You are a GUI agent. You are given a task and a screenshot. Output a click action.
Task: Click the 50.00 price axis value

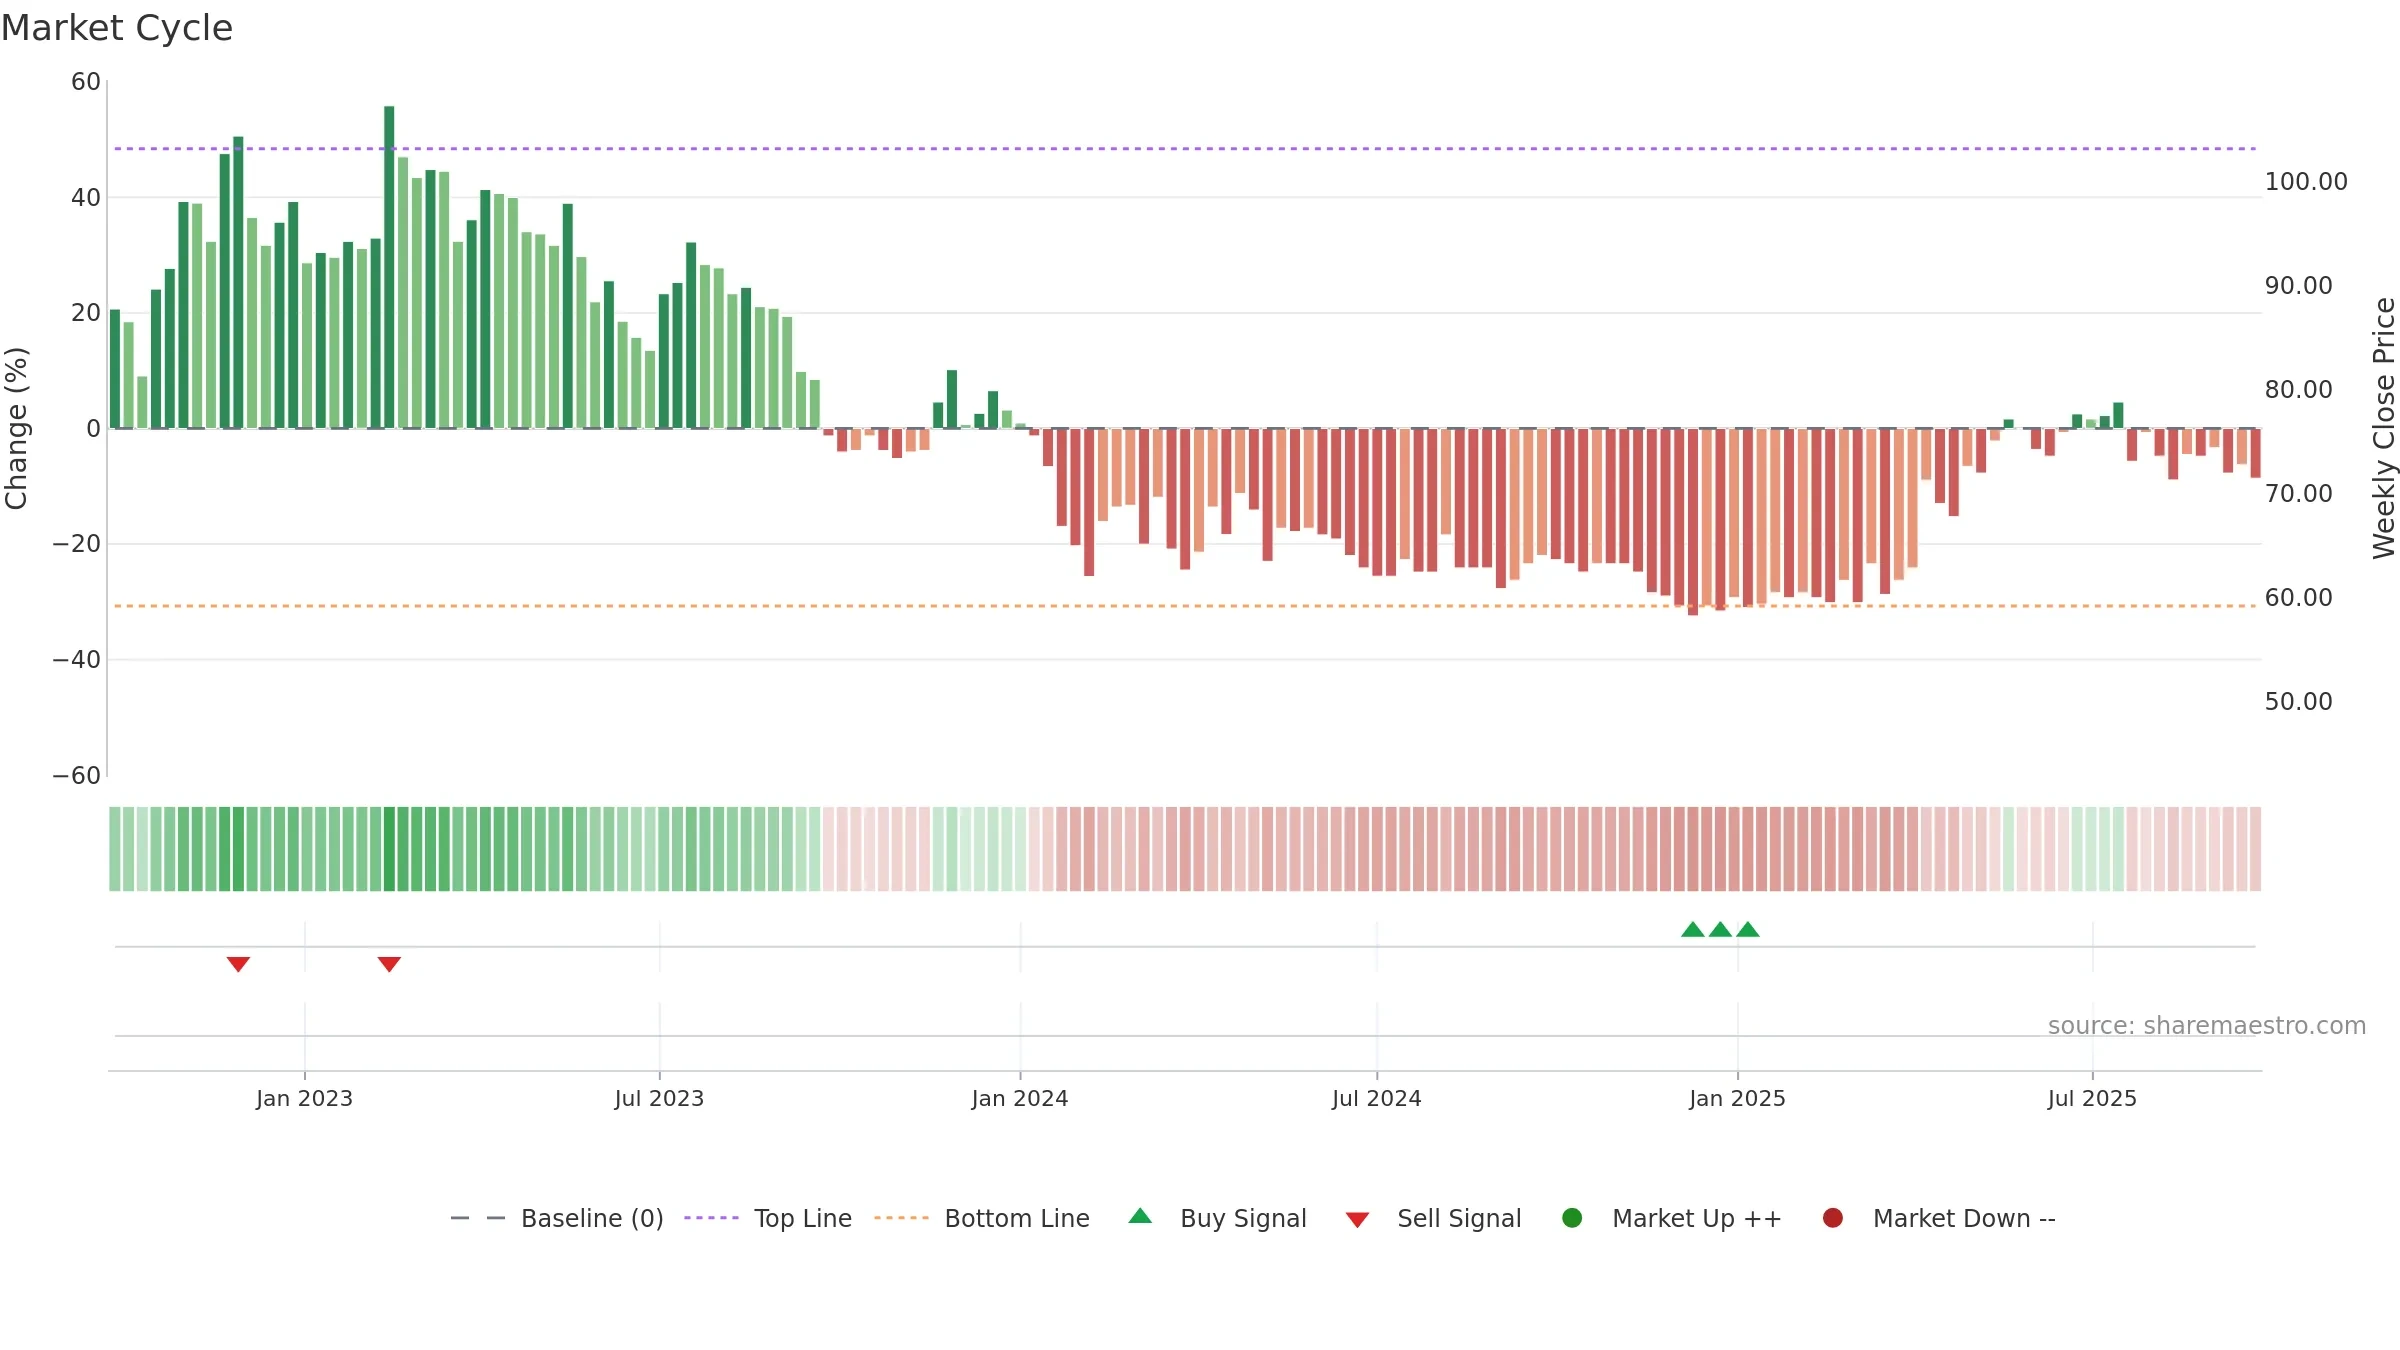(2298, 702)
